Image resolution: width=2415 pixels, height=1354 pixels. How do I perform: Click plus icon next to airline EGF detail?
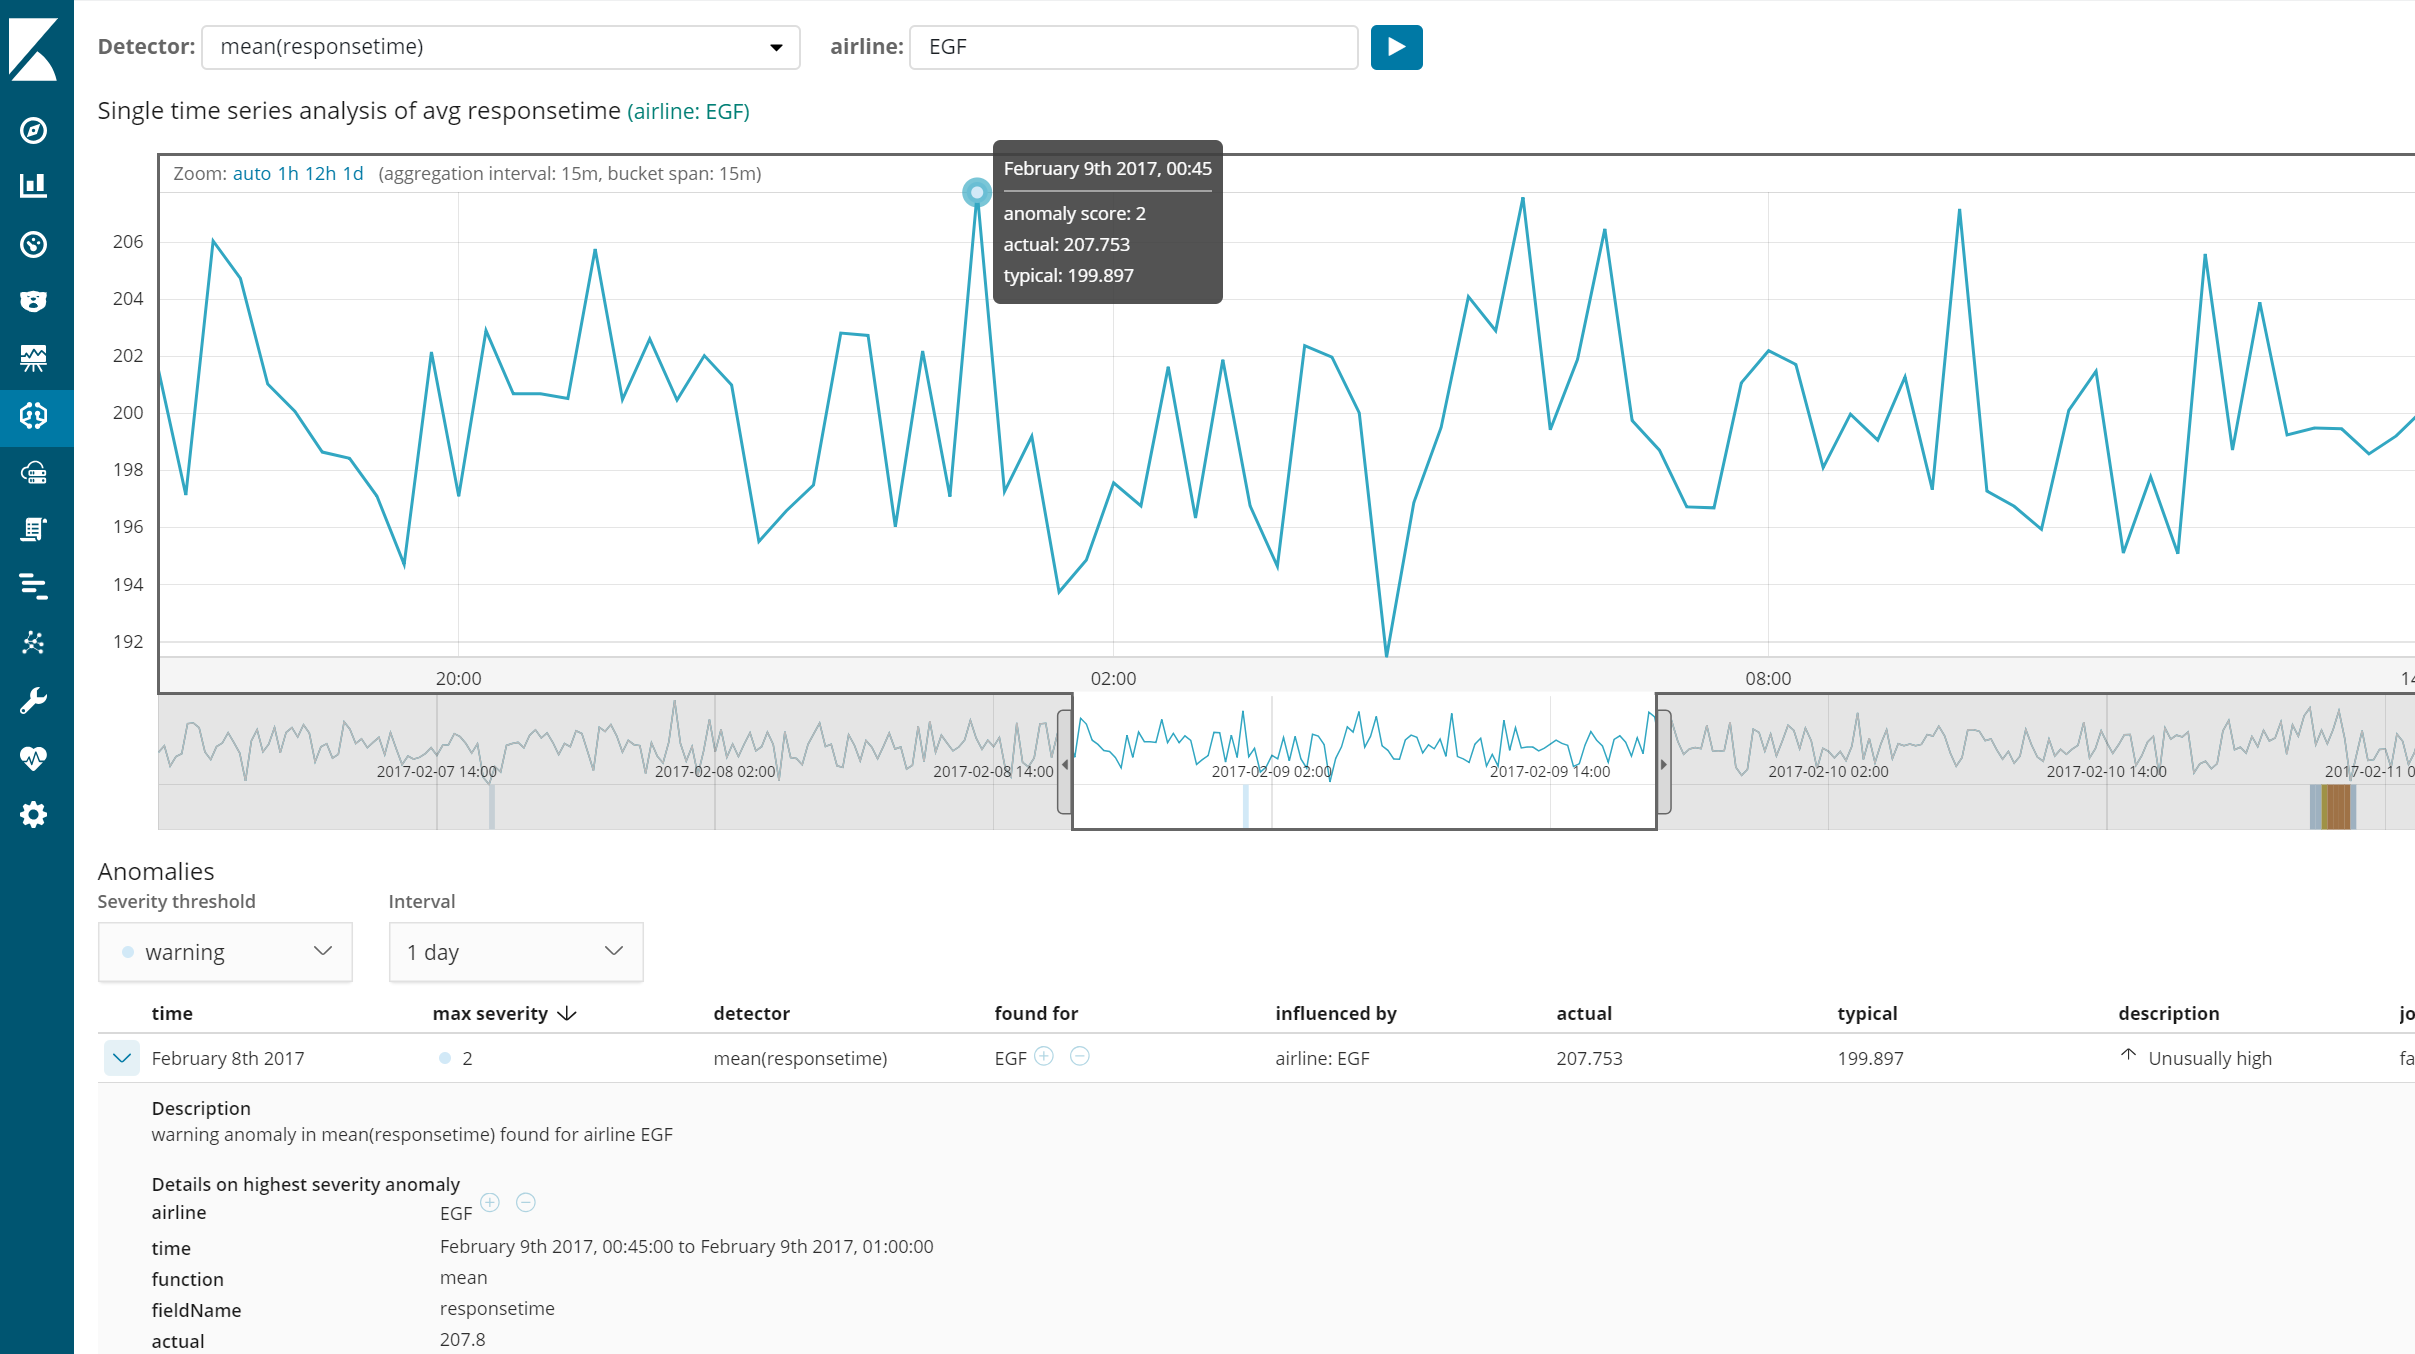click(490, 1202)
